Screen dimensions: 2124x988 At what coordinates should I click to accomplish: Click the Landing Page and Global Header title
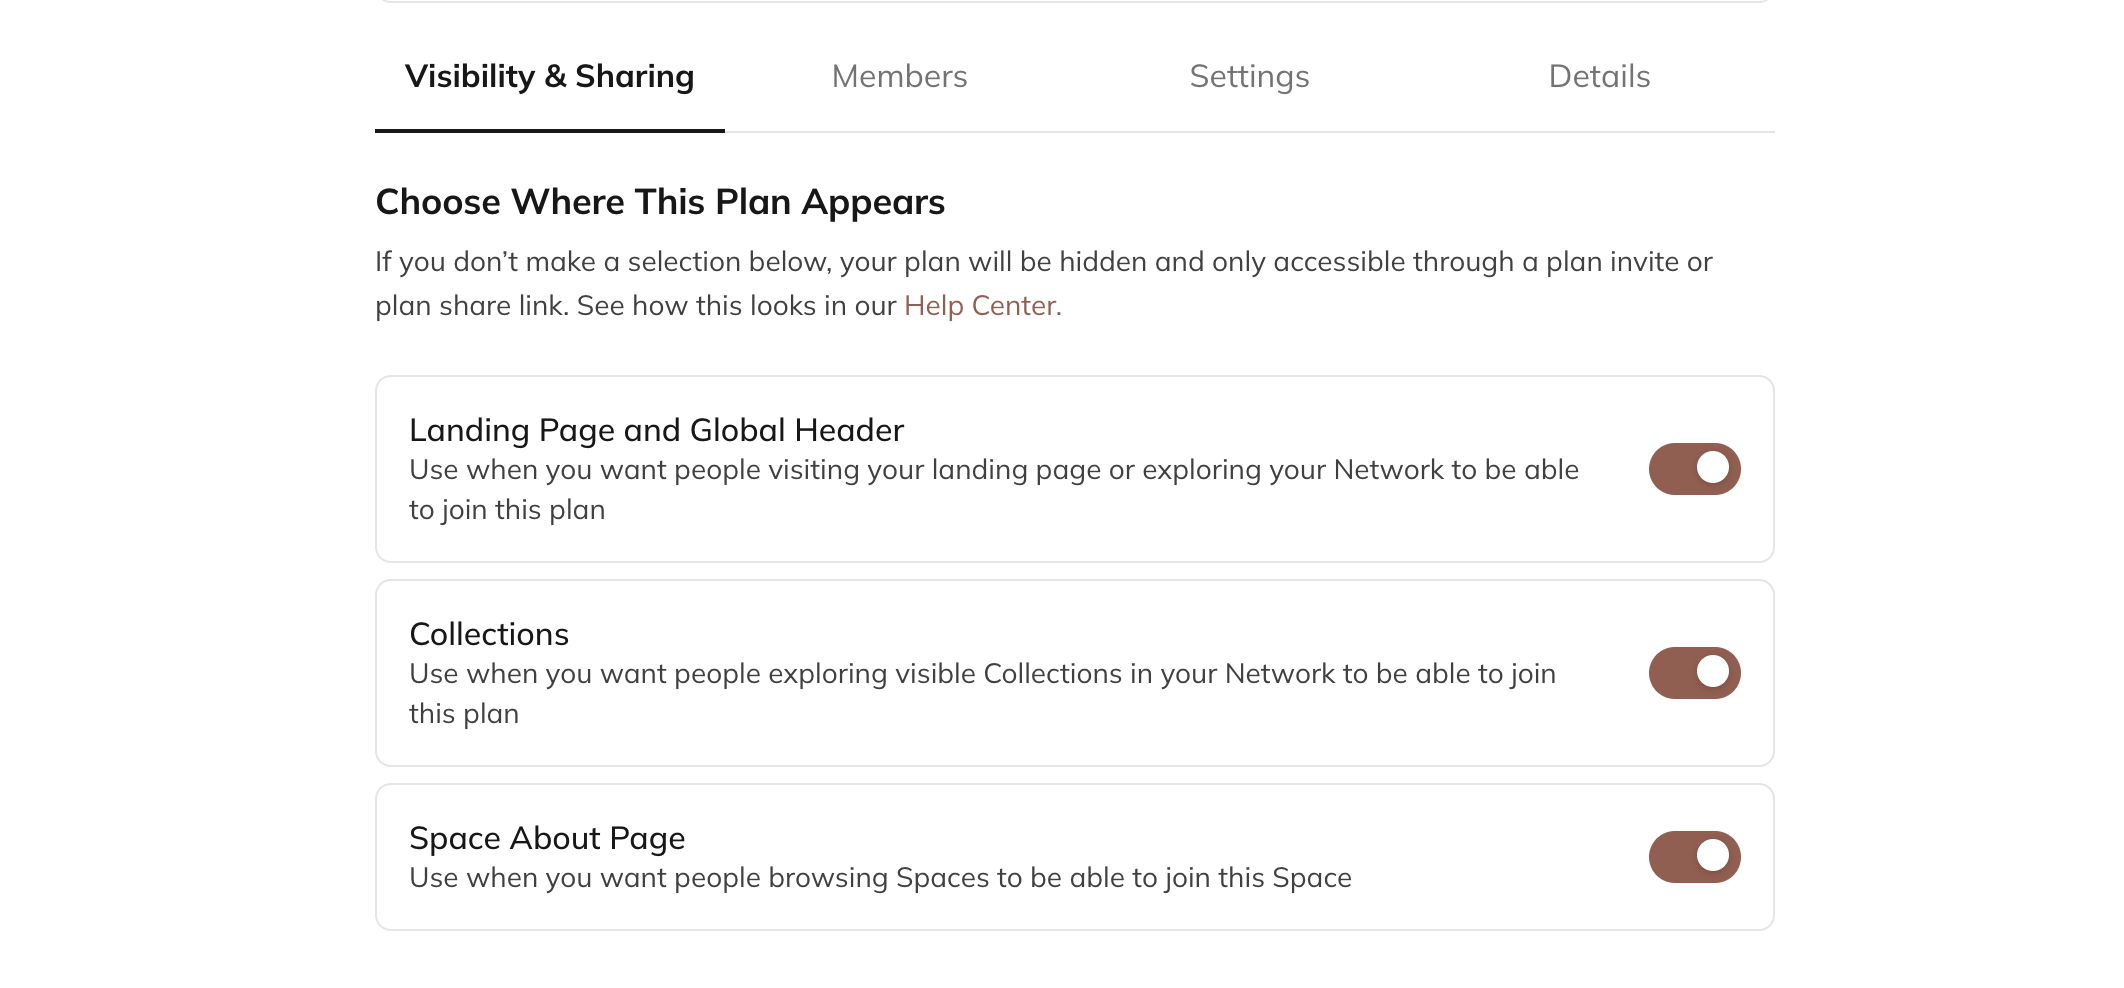[656, 429]
